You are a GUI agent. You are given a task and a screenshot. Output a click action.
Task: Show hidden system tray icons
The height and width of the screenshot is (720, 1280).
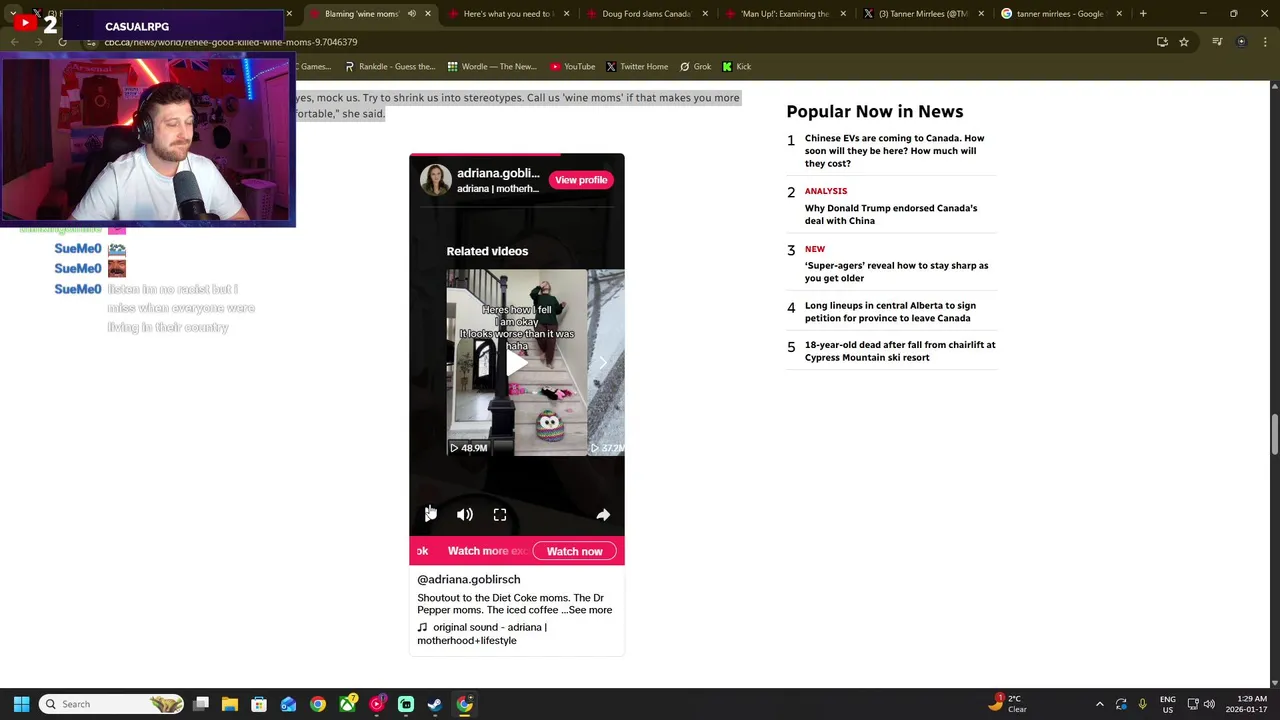(1100, 704)
